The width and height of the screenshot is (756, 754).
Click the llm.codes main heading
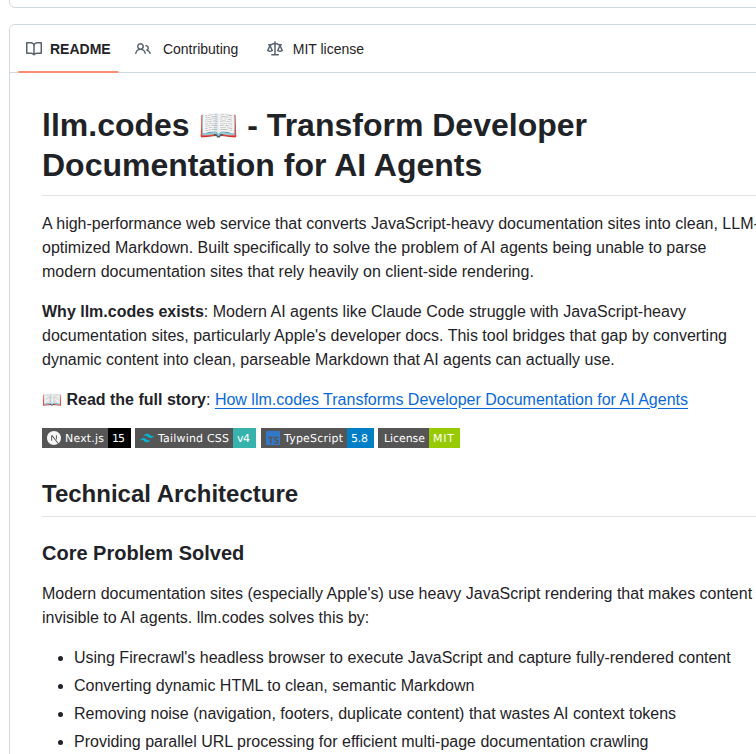point(314,145)
